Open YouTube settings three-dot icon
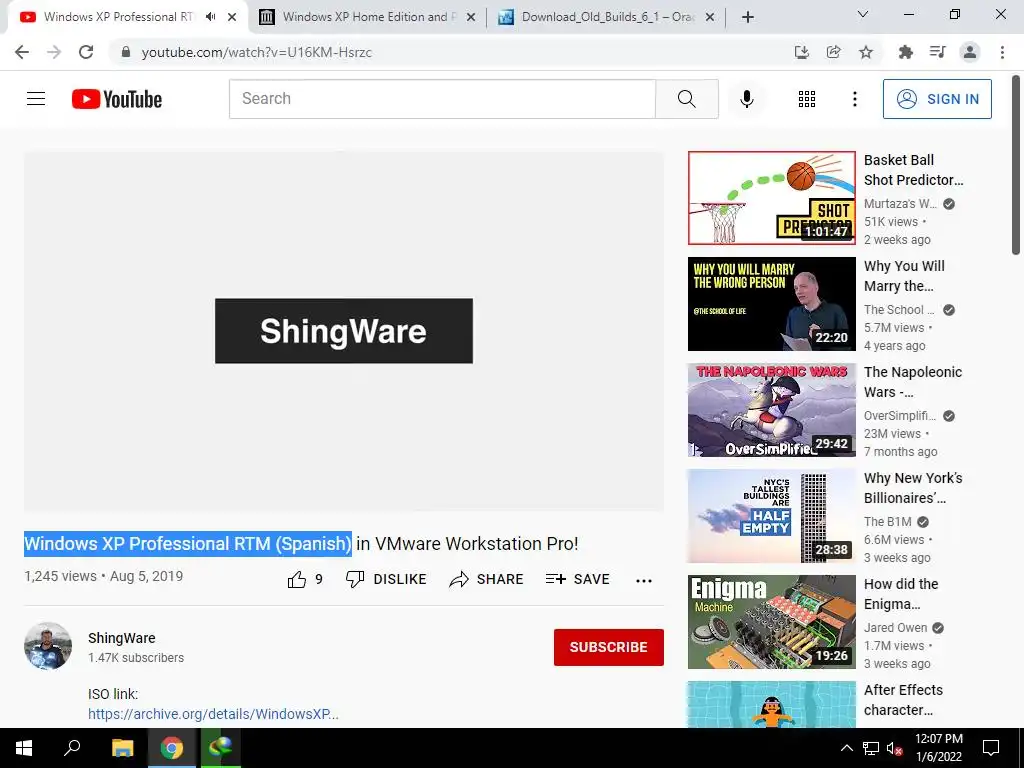This screenshot has height=768, width=1024. [x=855, y=99]
